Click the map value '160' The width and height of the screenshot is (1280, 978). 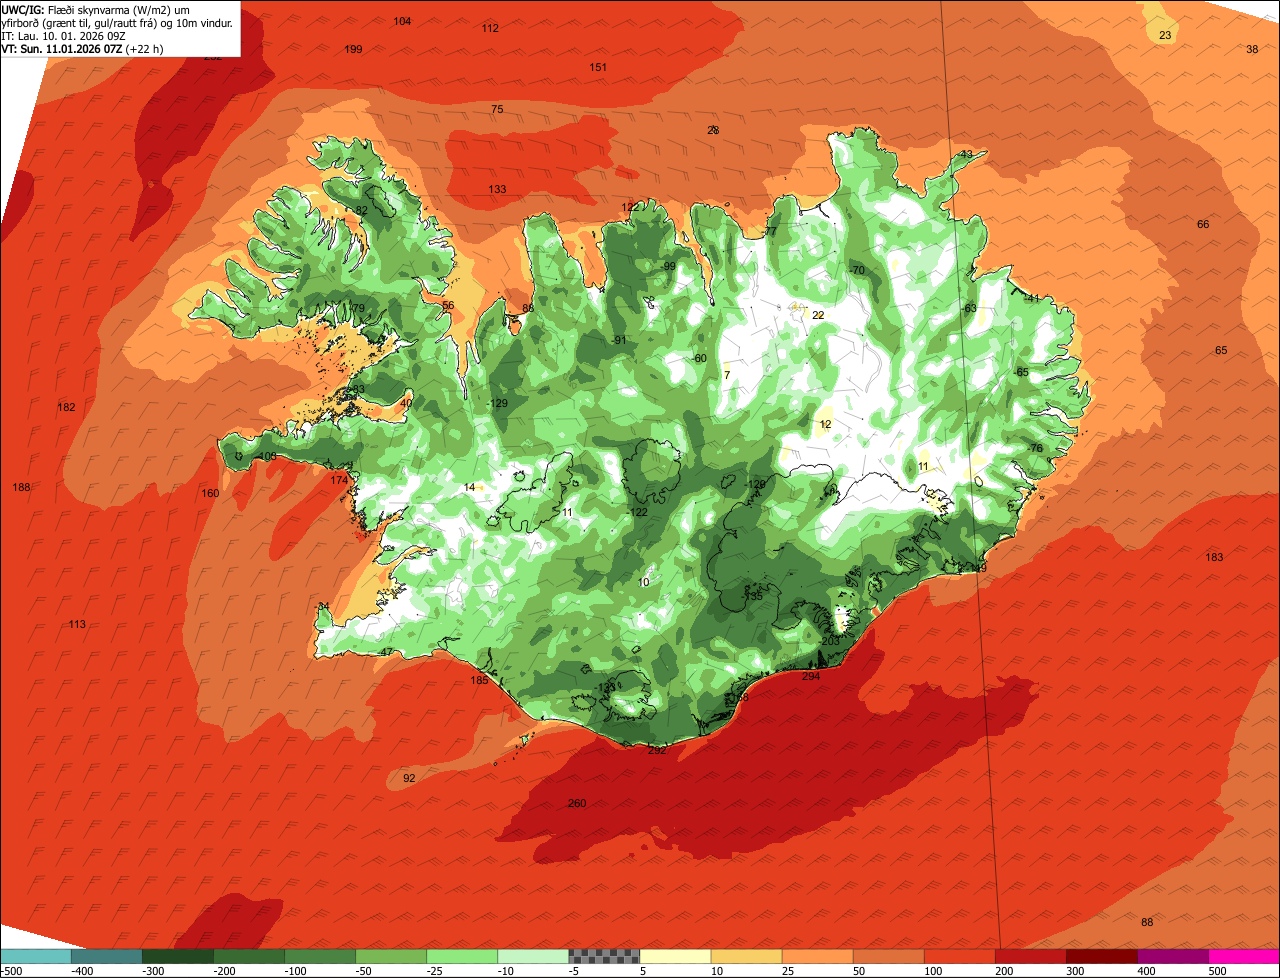tap(210, 493)
